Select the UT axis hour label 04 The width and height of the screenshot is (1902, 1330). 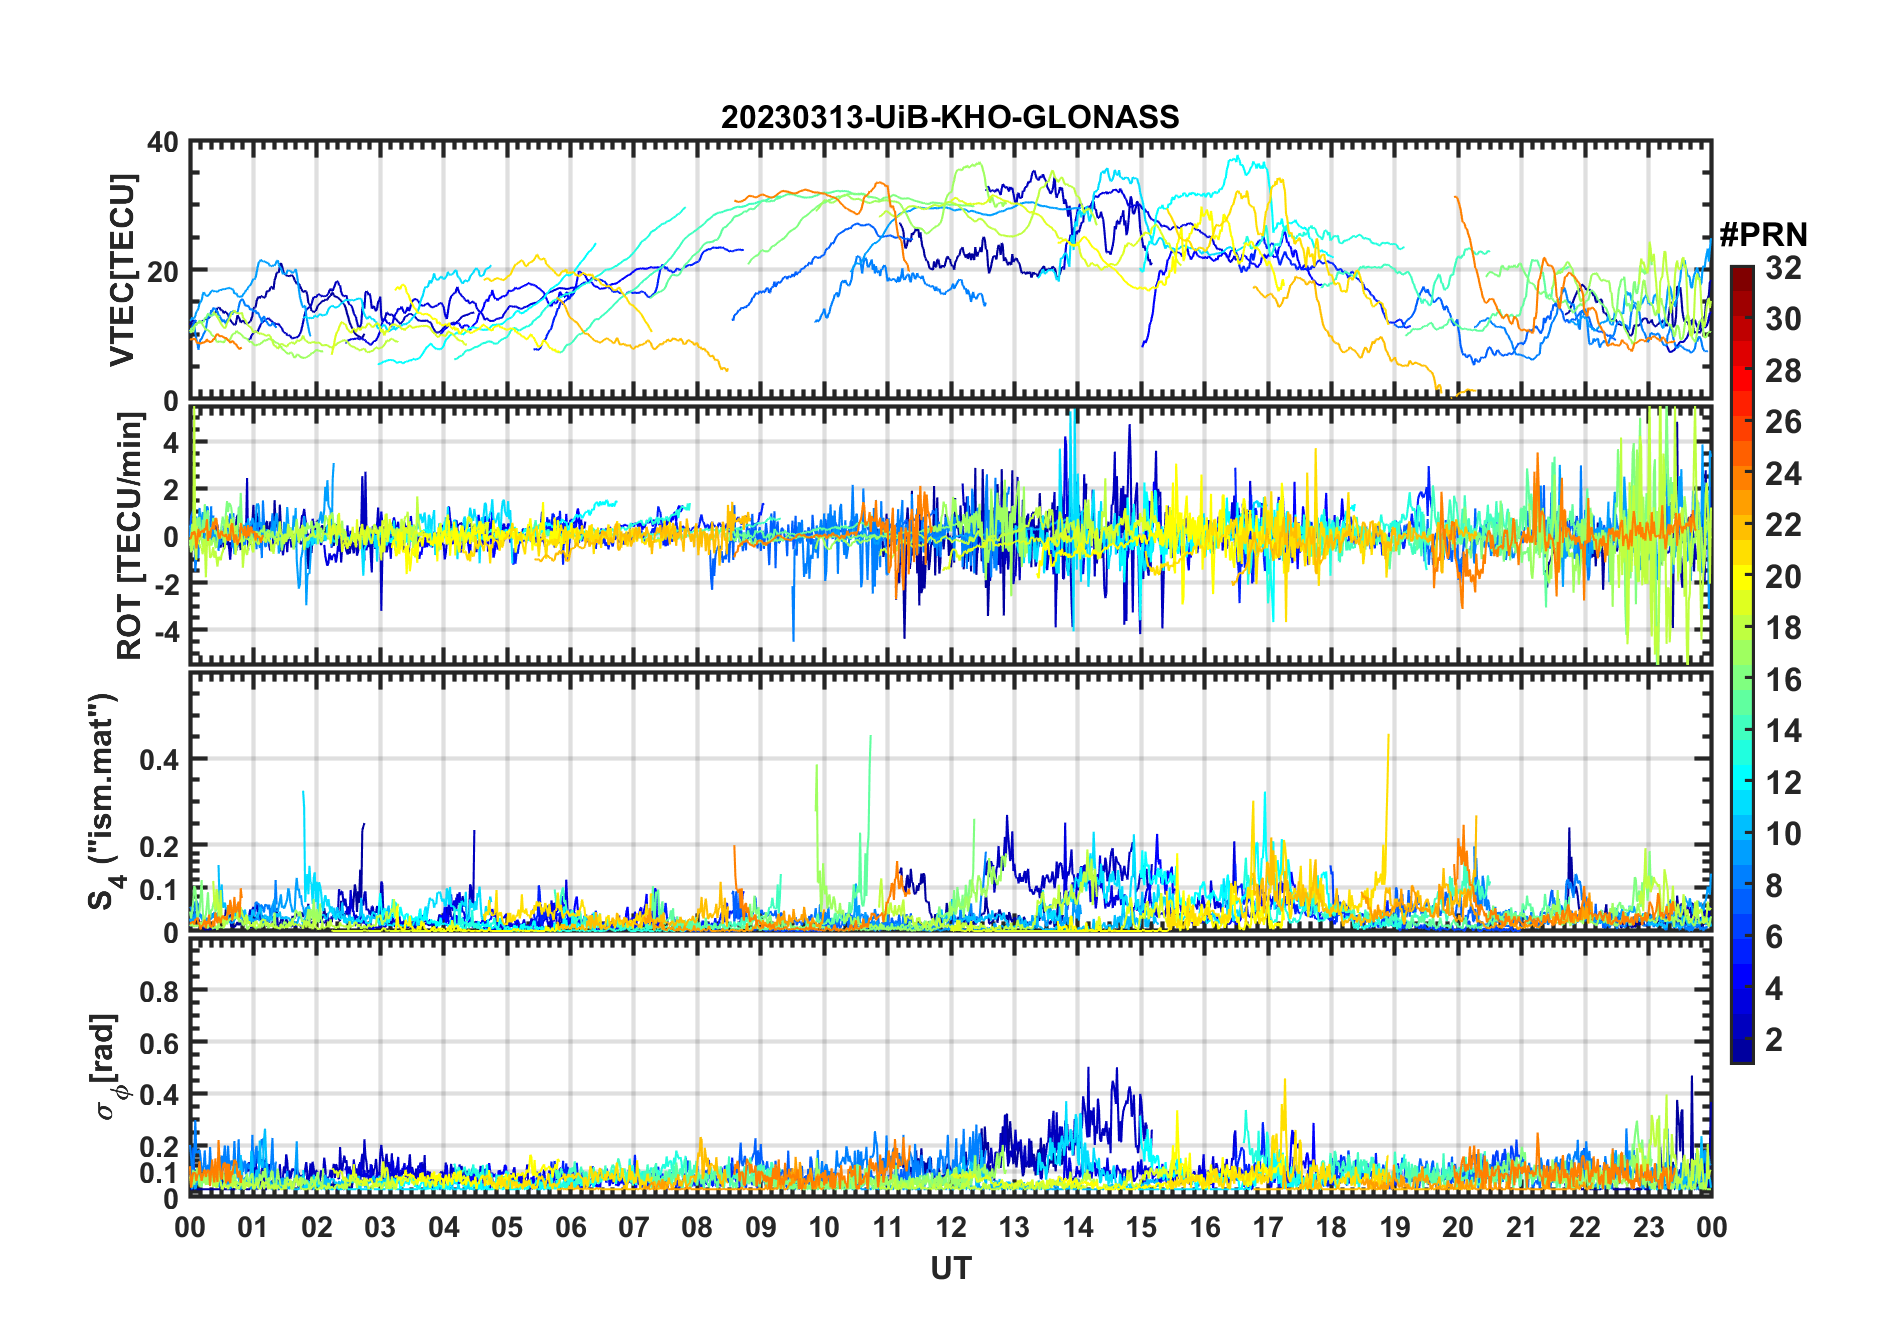(444, 1227)
